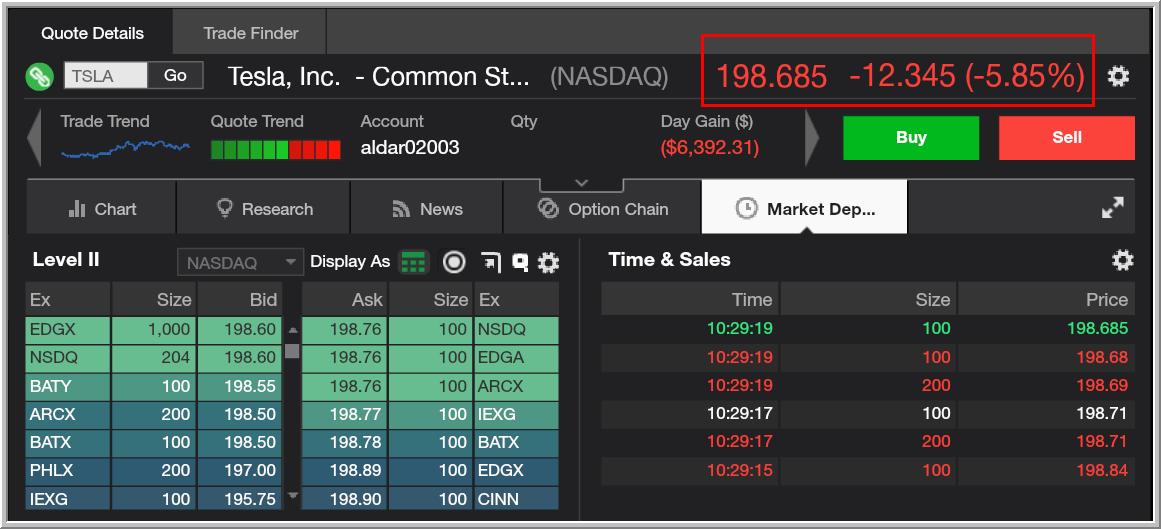Viewport: 1161px width, 529px height.
Task: Click the red Sell button
Action: tap(1067, 138)
